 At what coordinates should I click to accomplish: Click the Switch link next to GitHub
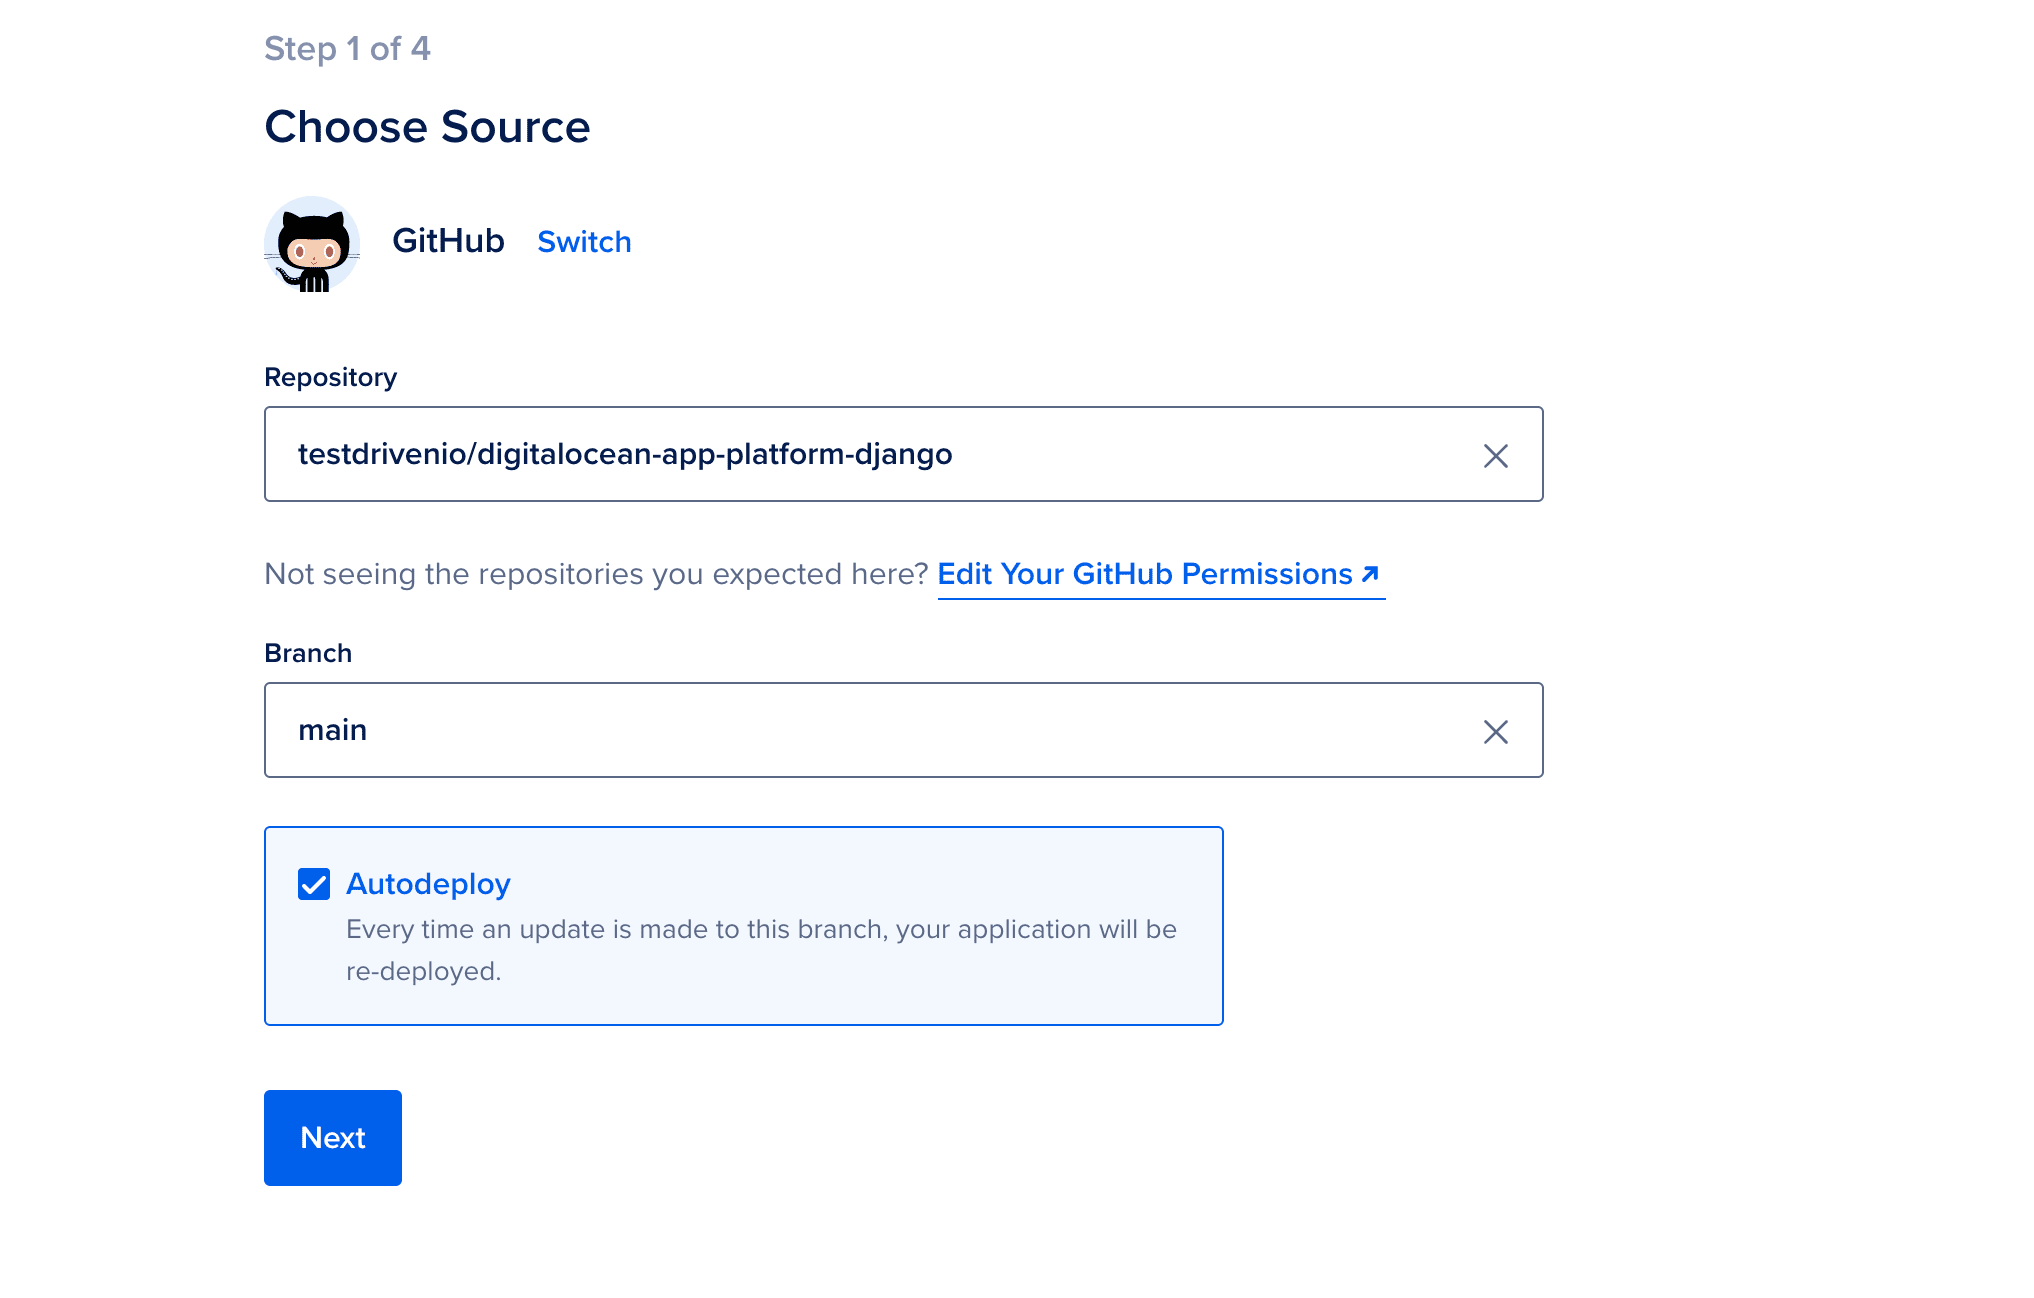pyautogui.click(x=584, y=241)
